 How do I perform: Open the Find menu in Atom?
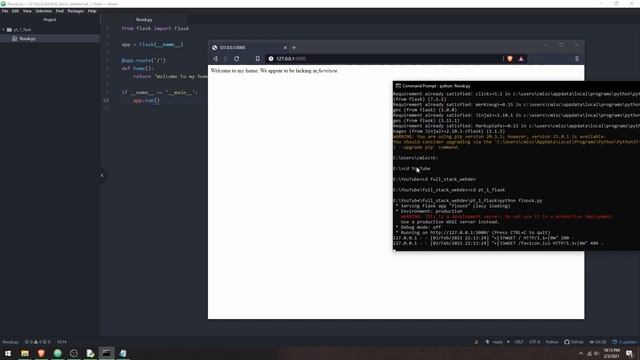click(60, 11)
